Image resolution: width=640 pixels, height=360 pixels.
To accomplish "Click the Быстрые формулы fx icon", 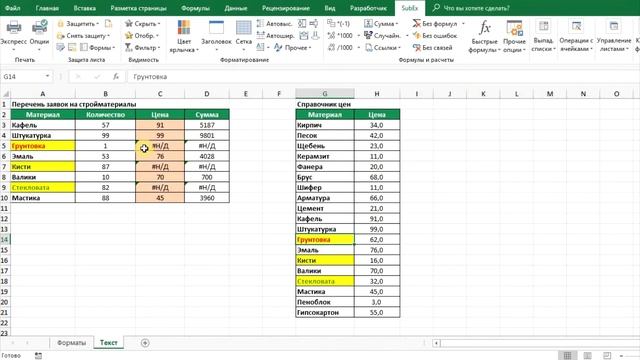I will click(x=484, y=28).
